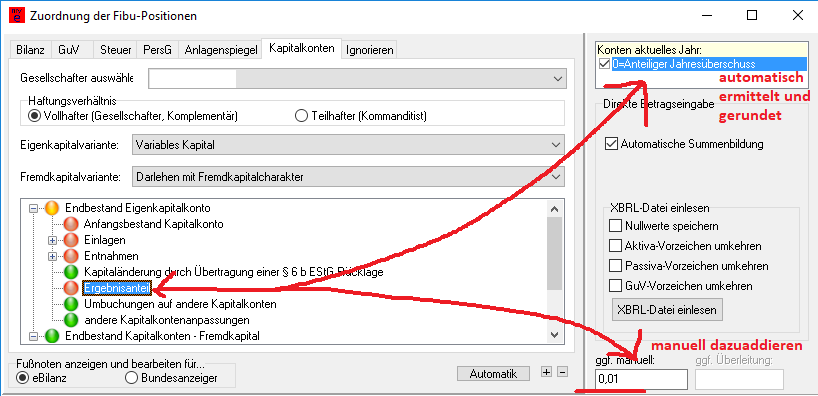Screen dimensions: 818x396
Task: Click XBRL-Datei einlesen button
Action: pyautogui.click(x=667, y=309)
